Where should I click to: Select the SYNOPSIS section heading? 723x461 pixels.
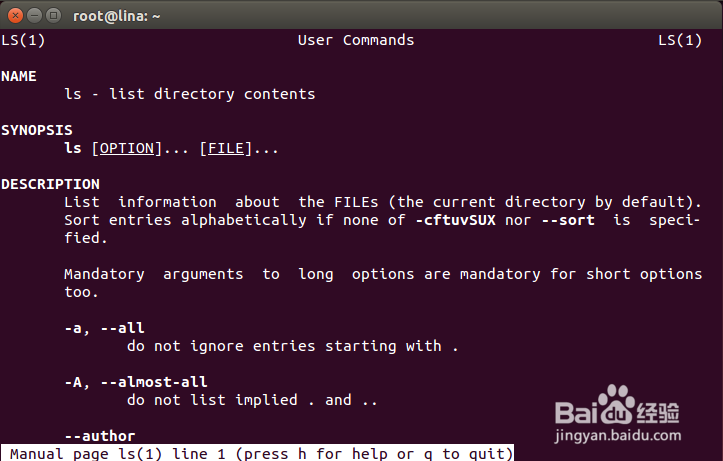[37, 130]
